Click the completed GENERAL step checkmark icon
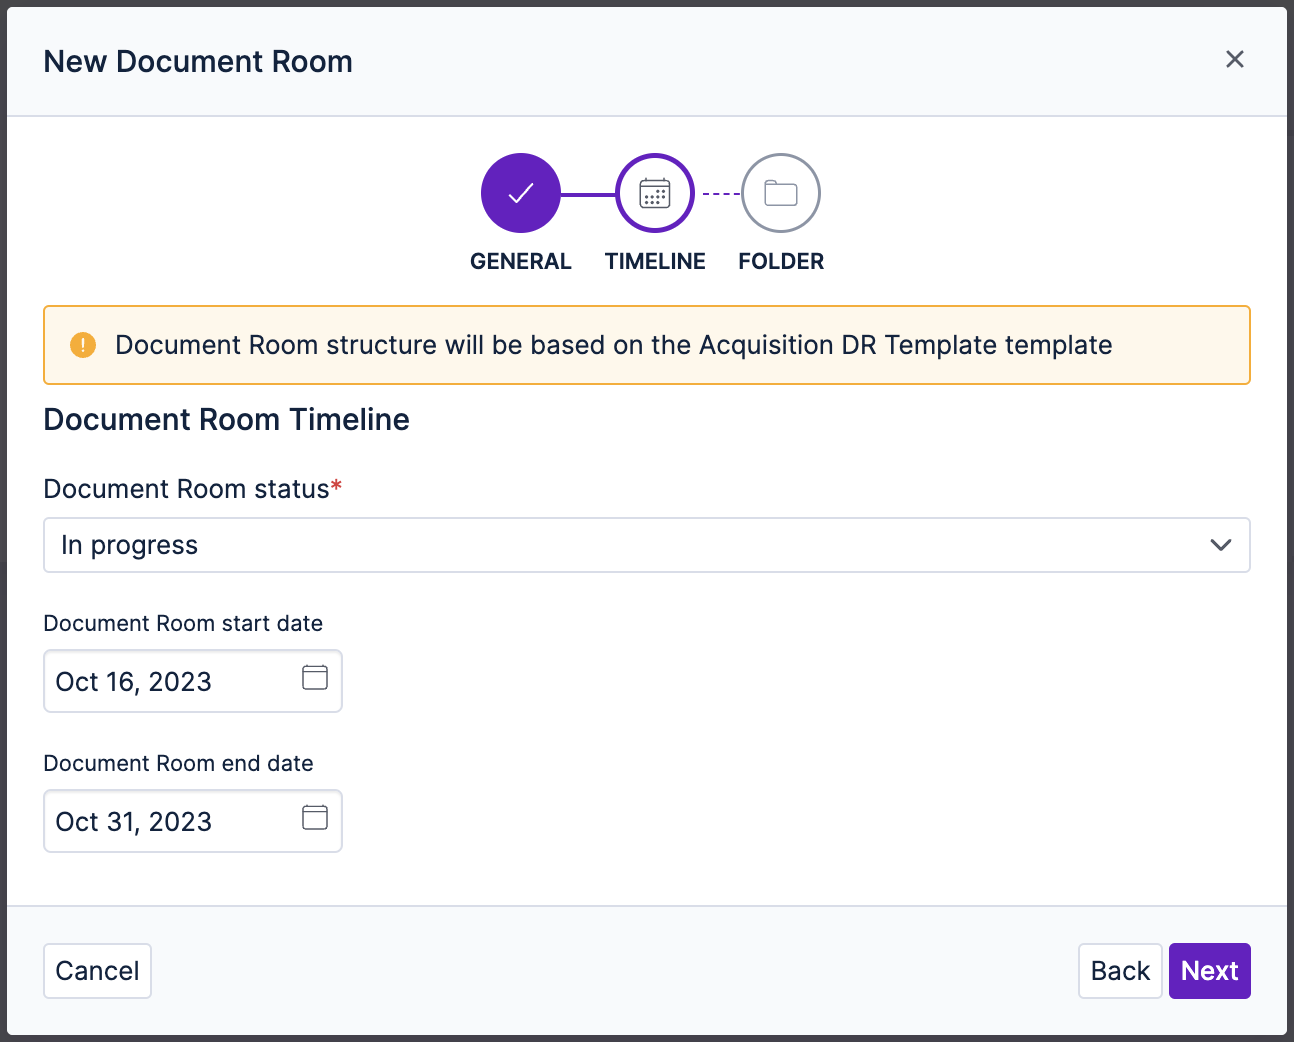 (x=520, y=193)
